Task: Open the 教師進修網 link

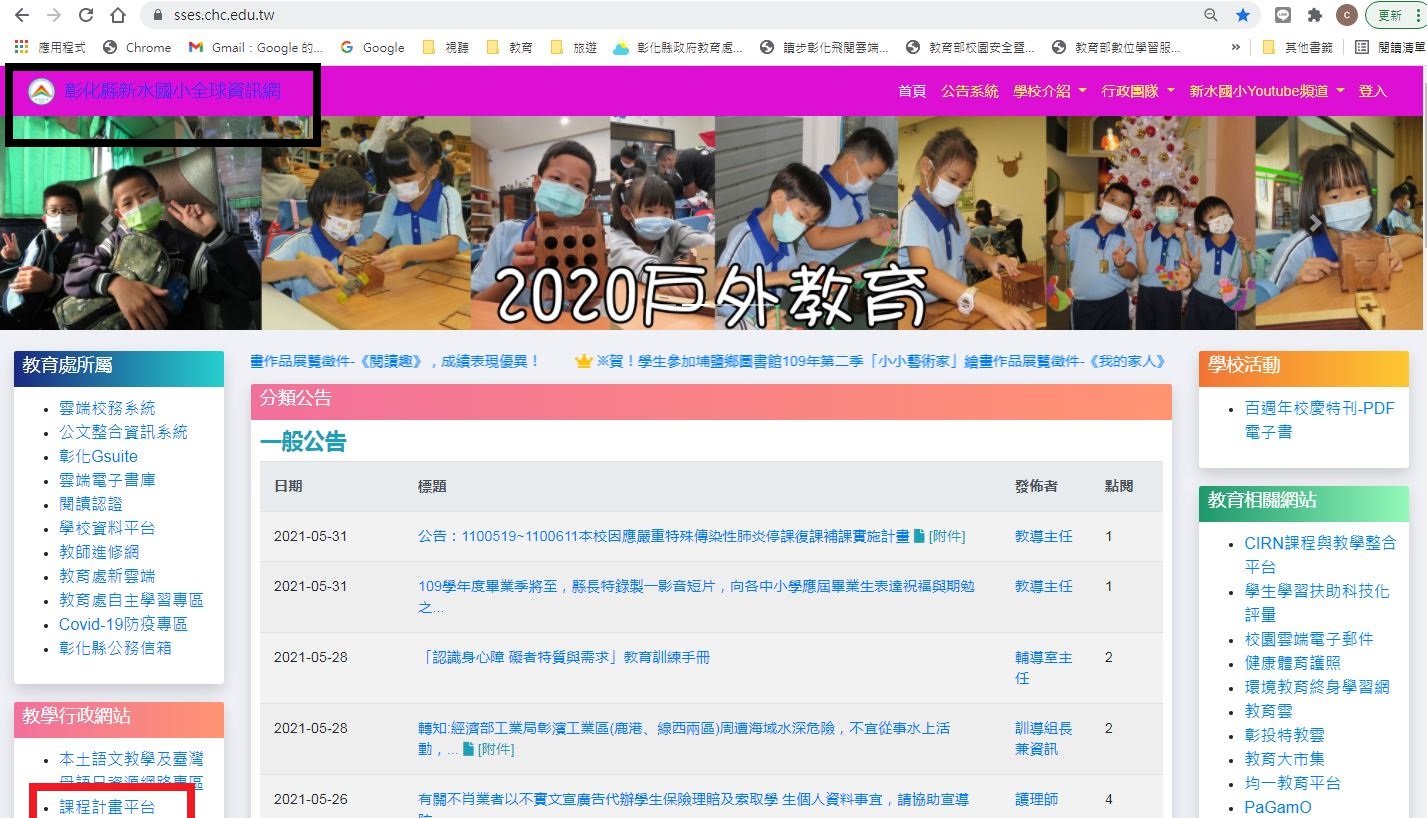Action: 99,552
